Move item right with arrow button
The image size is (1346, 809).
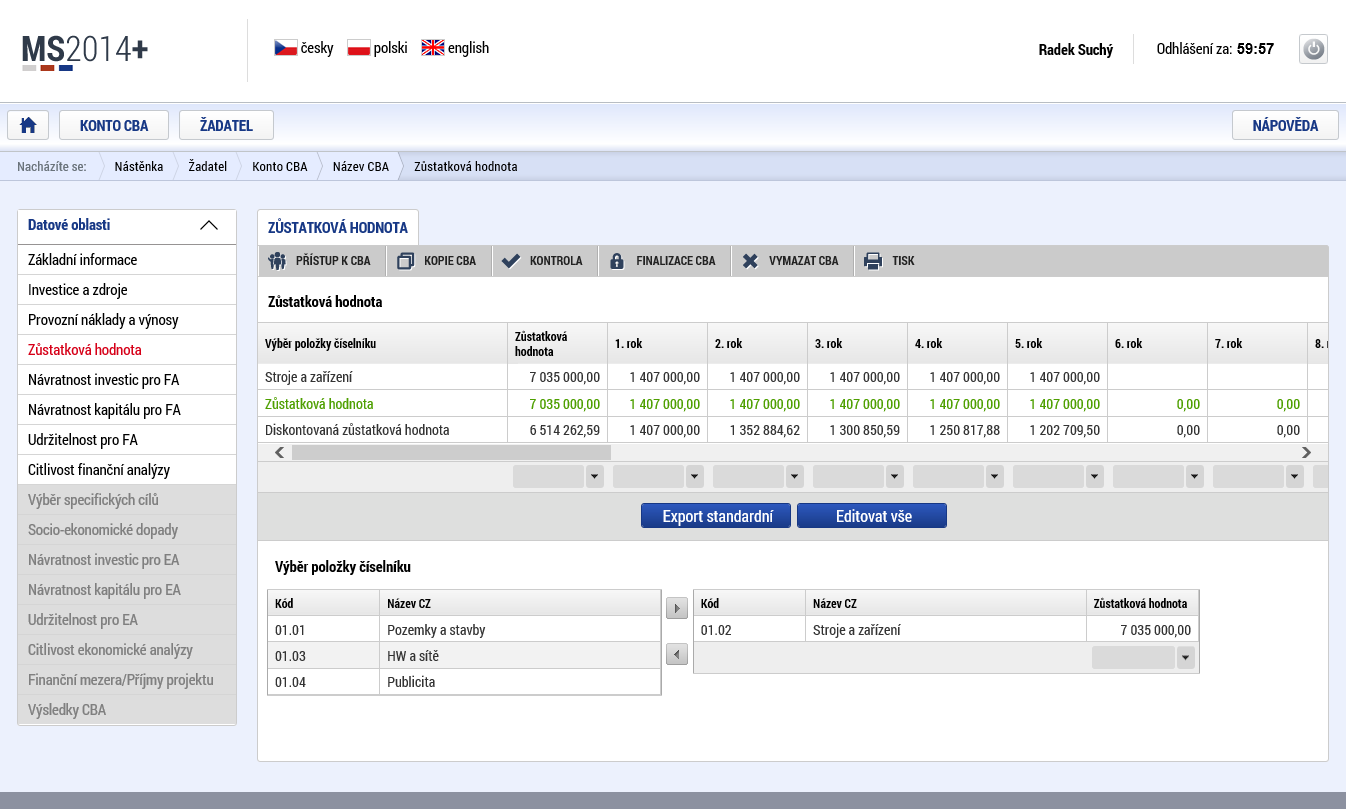point(677,608)
